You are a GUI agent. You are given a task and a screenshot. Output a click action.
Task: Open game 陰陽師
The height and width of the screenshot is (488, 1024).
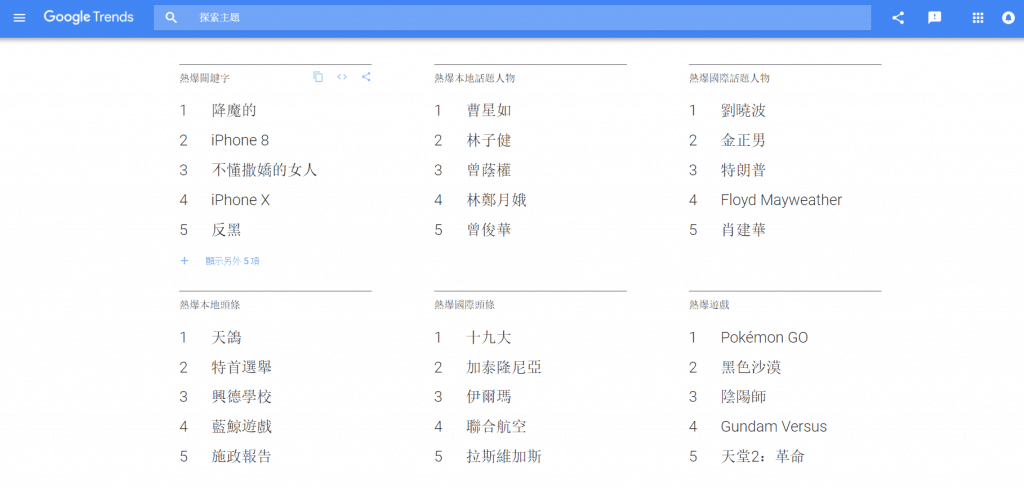point(743,397)
